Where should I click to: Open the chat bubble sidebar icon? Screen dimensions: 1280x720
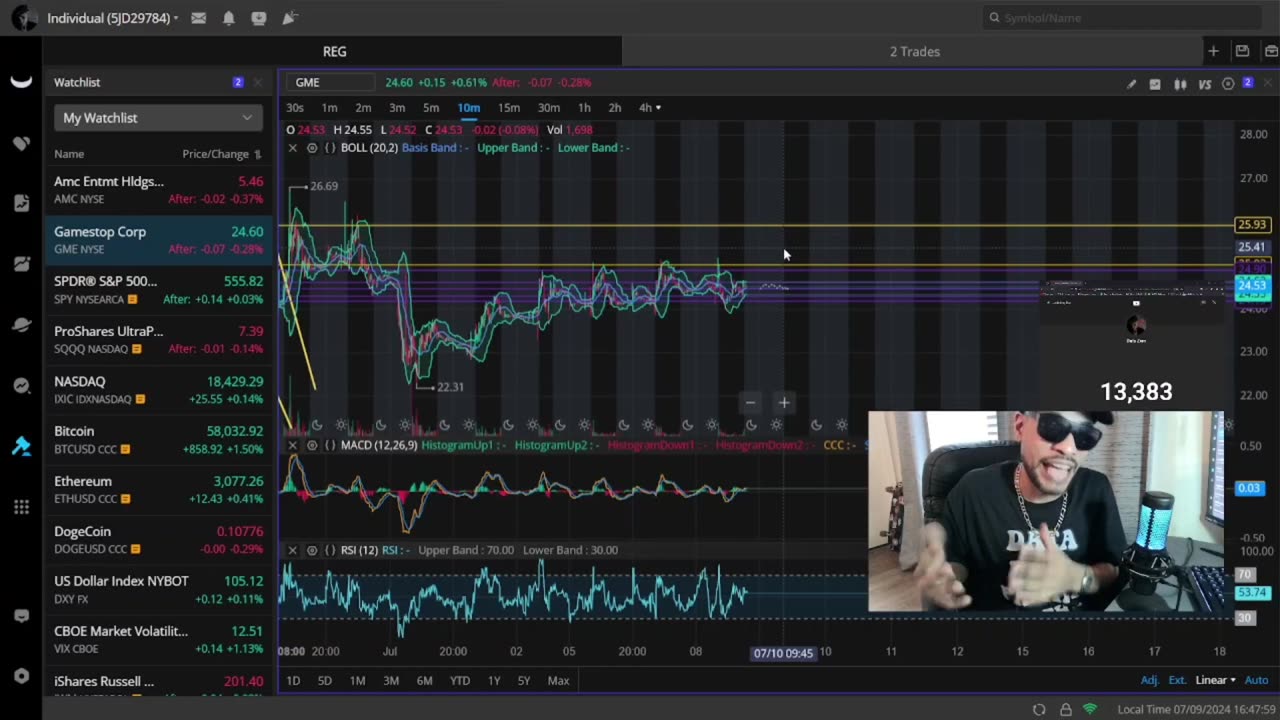pyautogui.click(x=21, y=616)
